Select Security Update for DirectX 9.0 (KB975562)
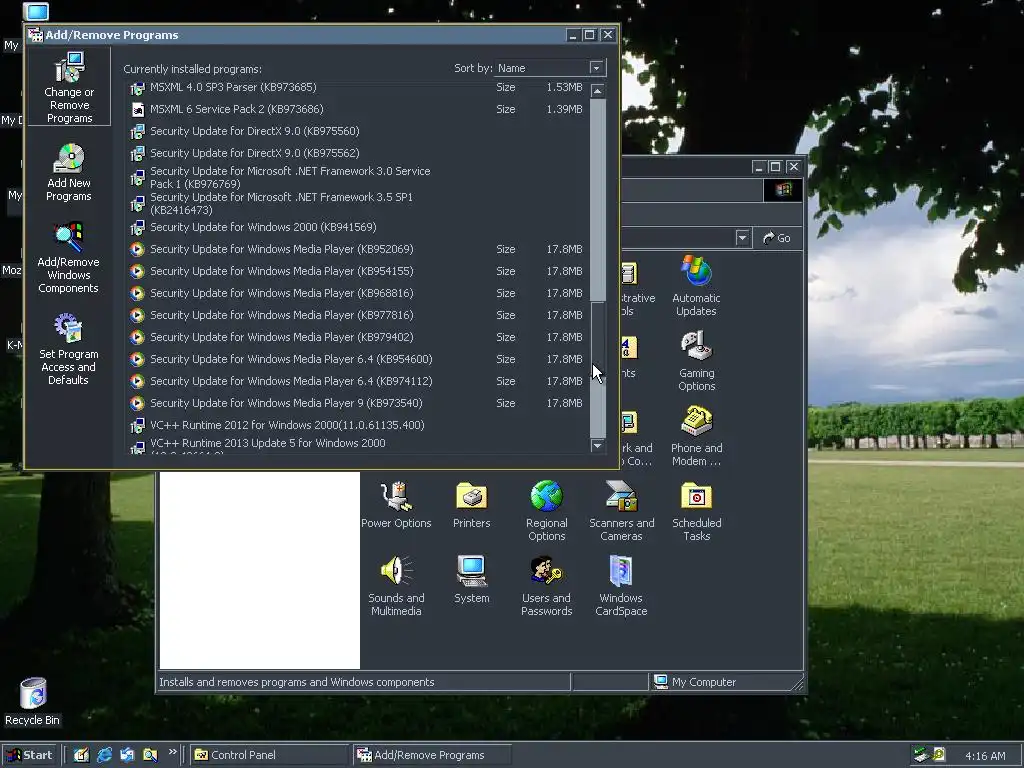1024x768 pixels. [356, 153]
